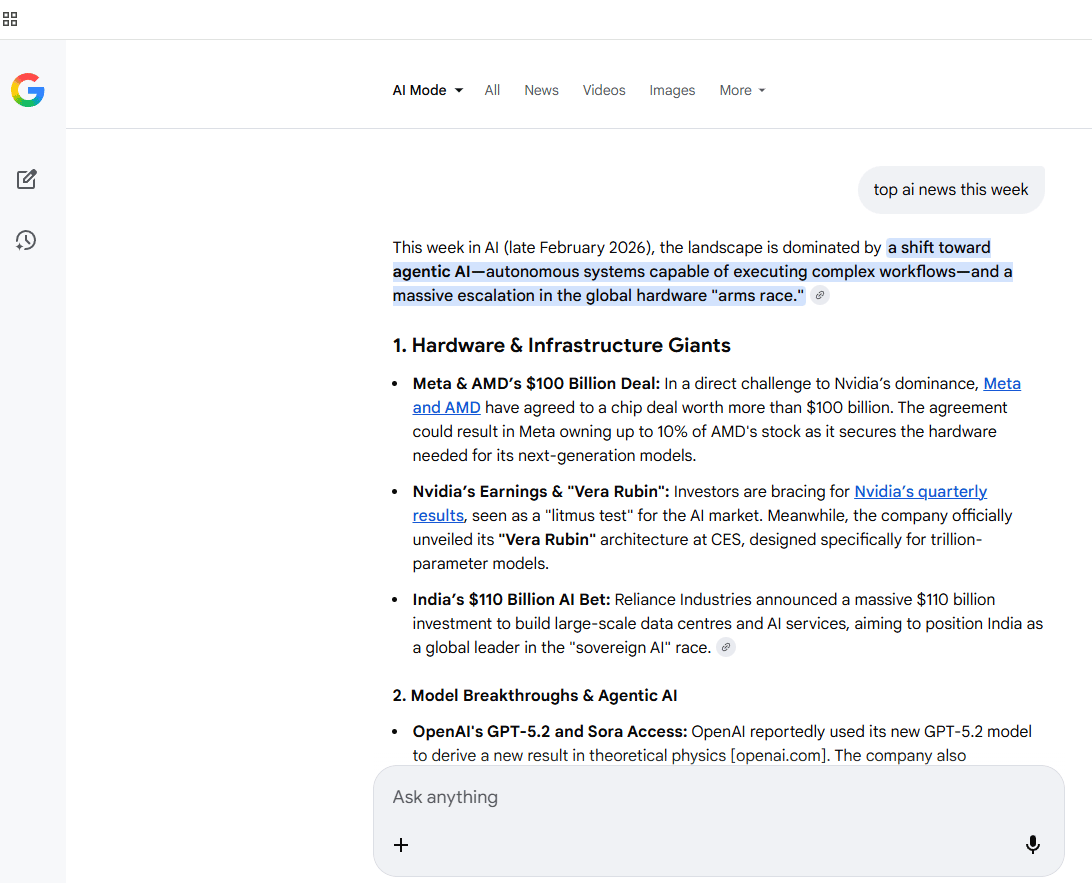The width and height of the screenshot is (1092, 883).
Task: Select the Videos tab
Action: (x=604, y=90)
